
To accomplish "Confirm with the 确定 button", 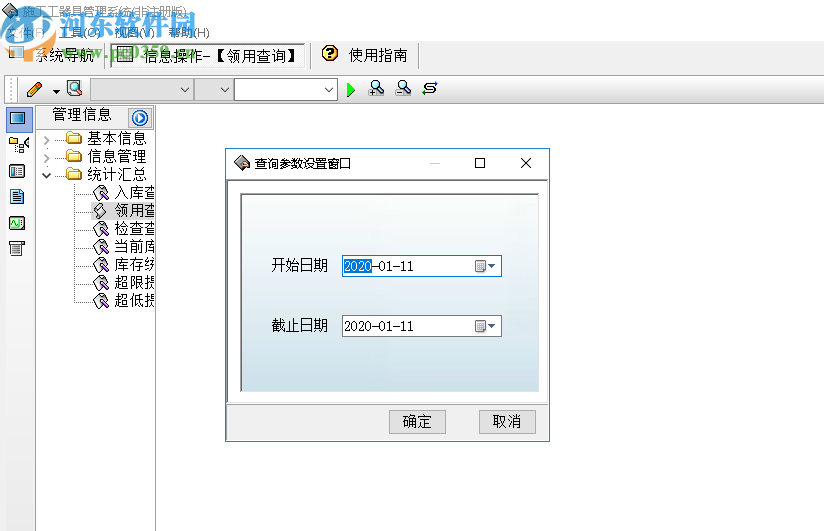I will click(417, 422).
